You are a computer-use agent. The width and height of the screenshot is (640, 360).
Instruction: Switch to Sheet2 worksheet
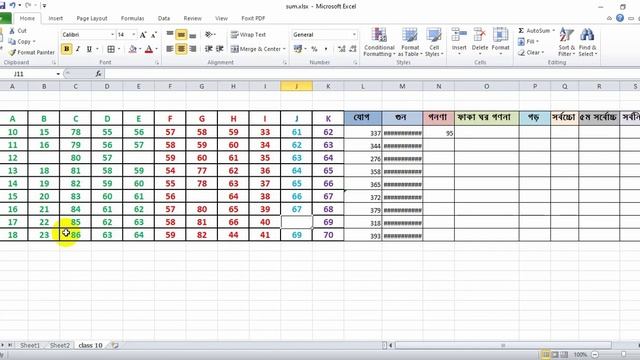click(x=60, y=345)
